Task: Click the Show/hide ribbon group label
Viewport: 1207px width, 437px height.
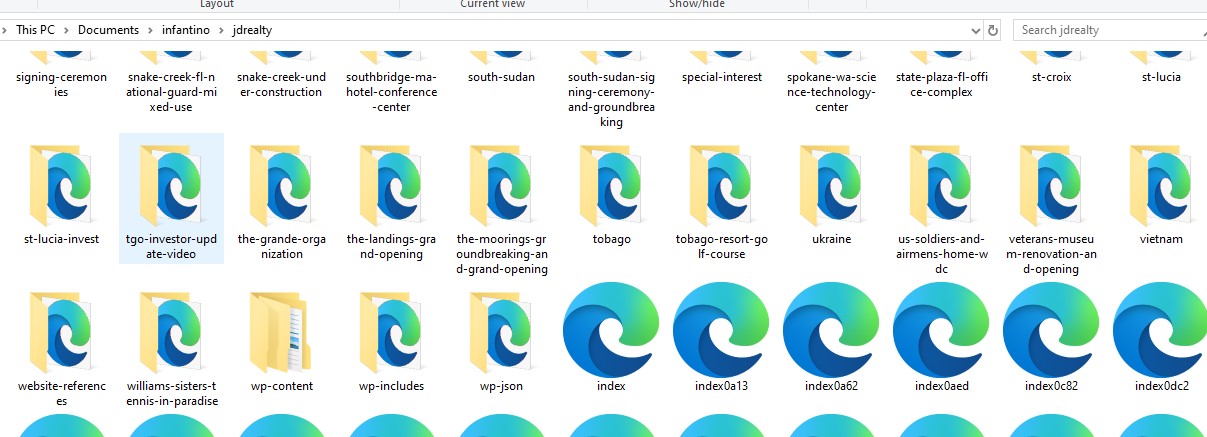Action: tap(697, 5)
